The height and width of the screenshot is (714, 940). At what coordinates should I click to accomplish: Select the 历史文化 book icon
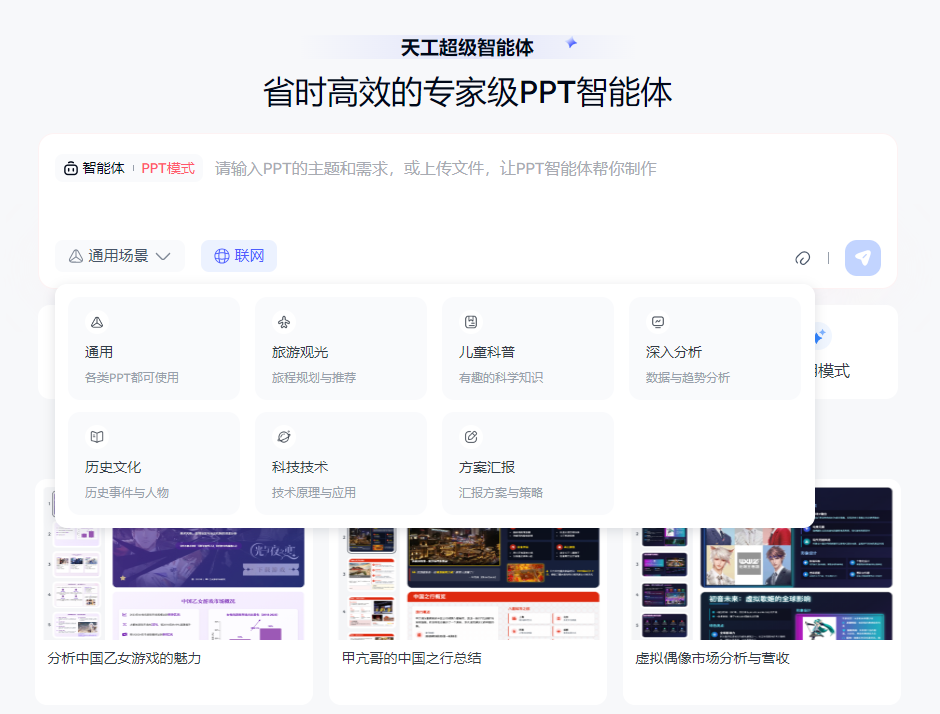point(98,437)
